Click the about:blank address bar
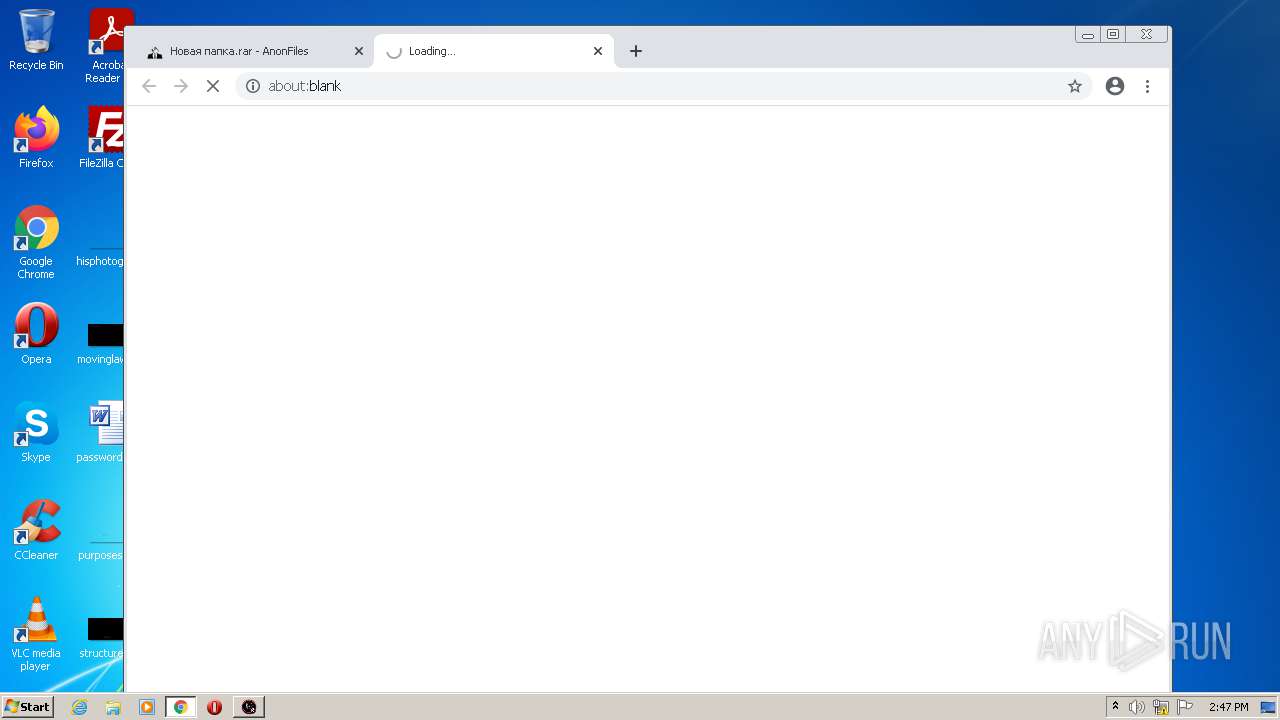1280x720 pixels. (x=663, y=86)
